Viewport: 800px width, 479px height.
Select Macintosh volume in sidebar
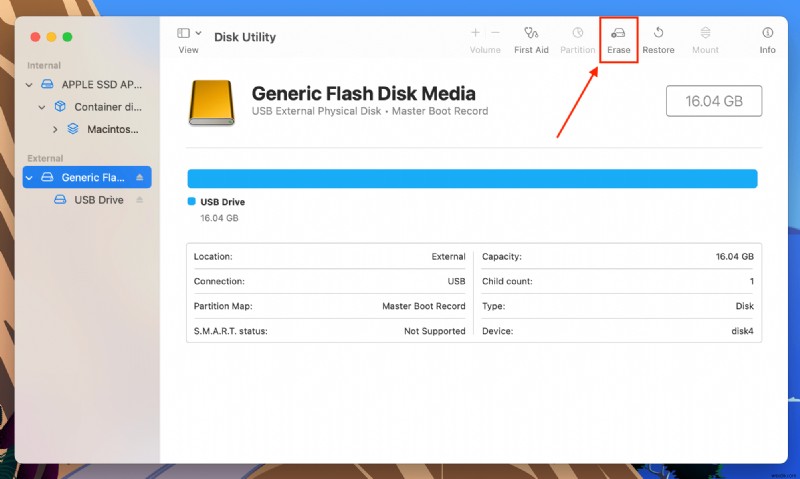pos(87,130)
